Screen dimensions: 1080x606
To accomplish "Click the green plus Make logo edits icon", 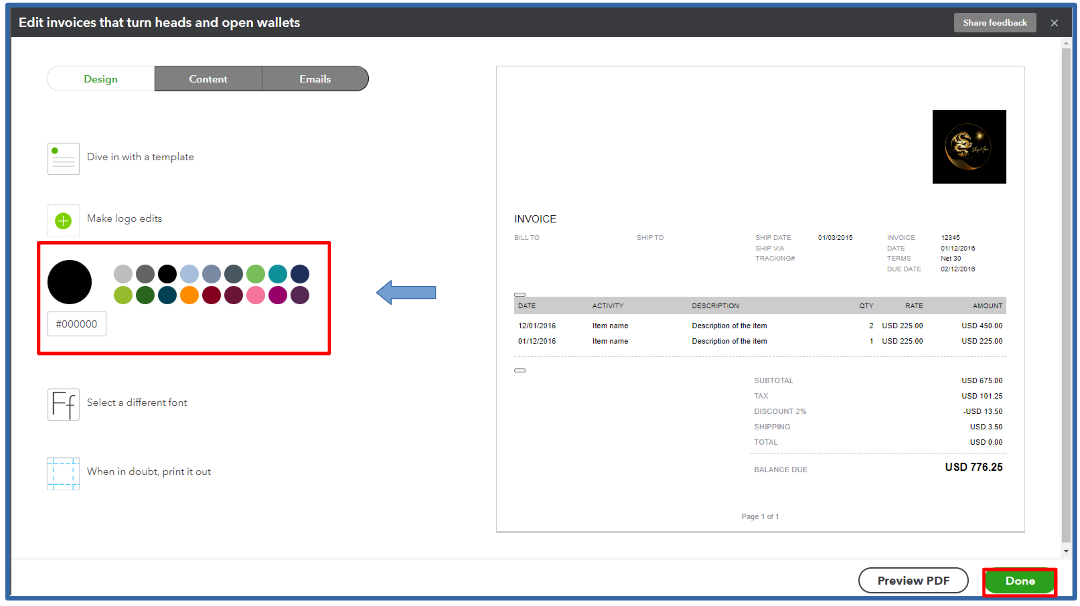I will tap(63, 220).
